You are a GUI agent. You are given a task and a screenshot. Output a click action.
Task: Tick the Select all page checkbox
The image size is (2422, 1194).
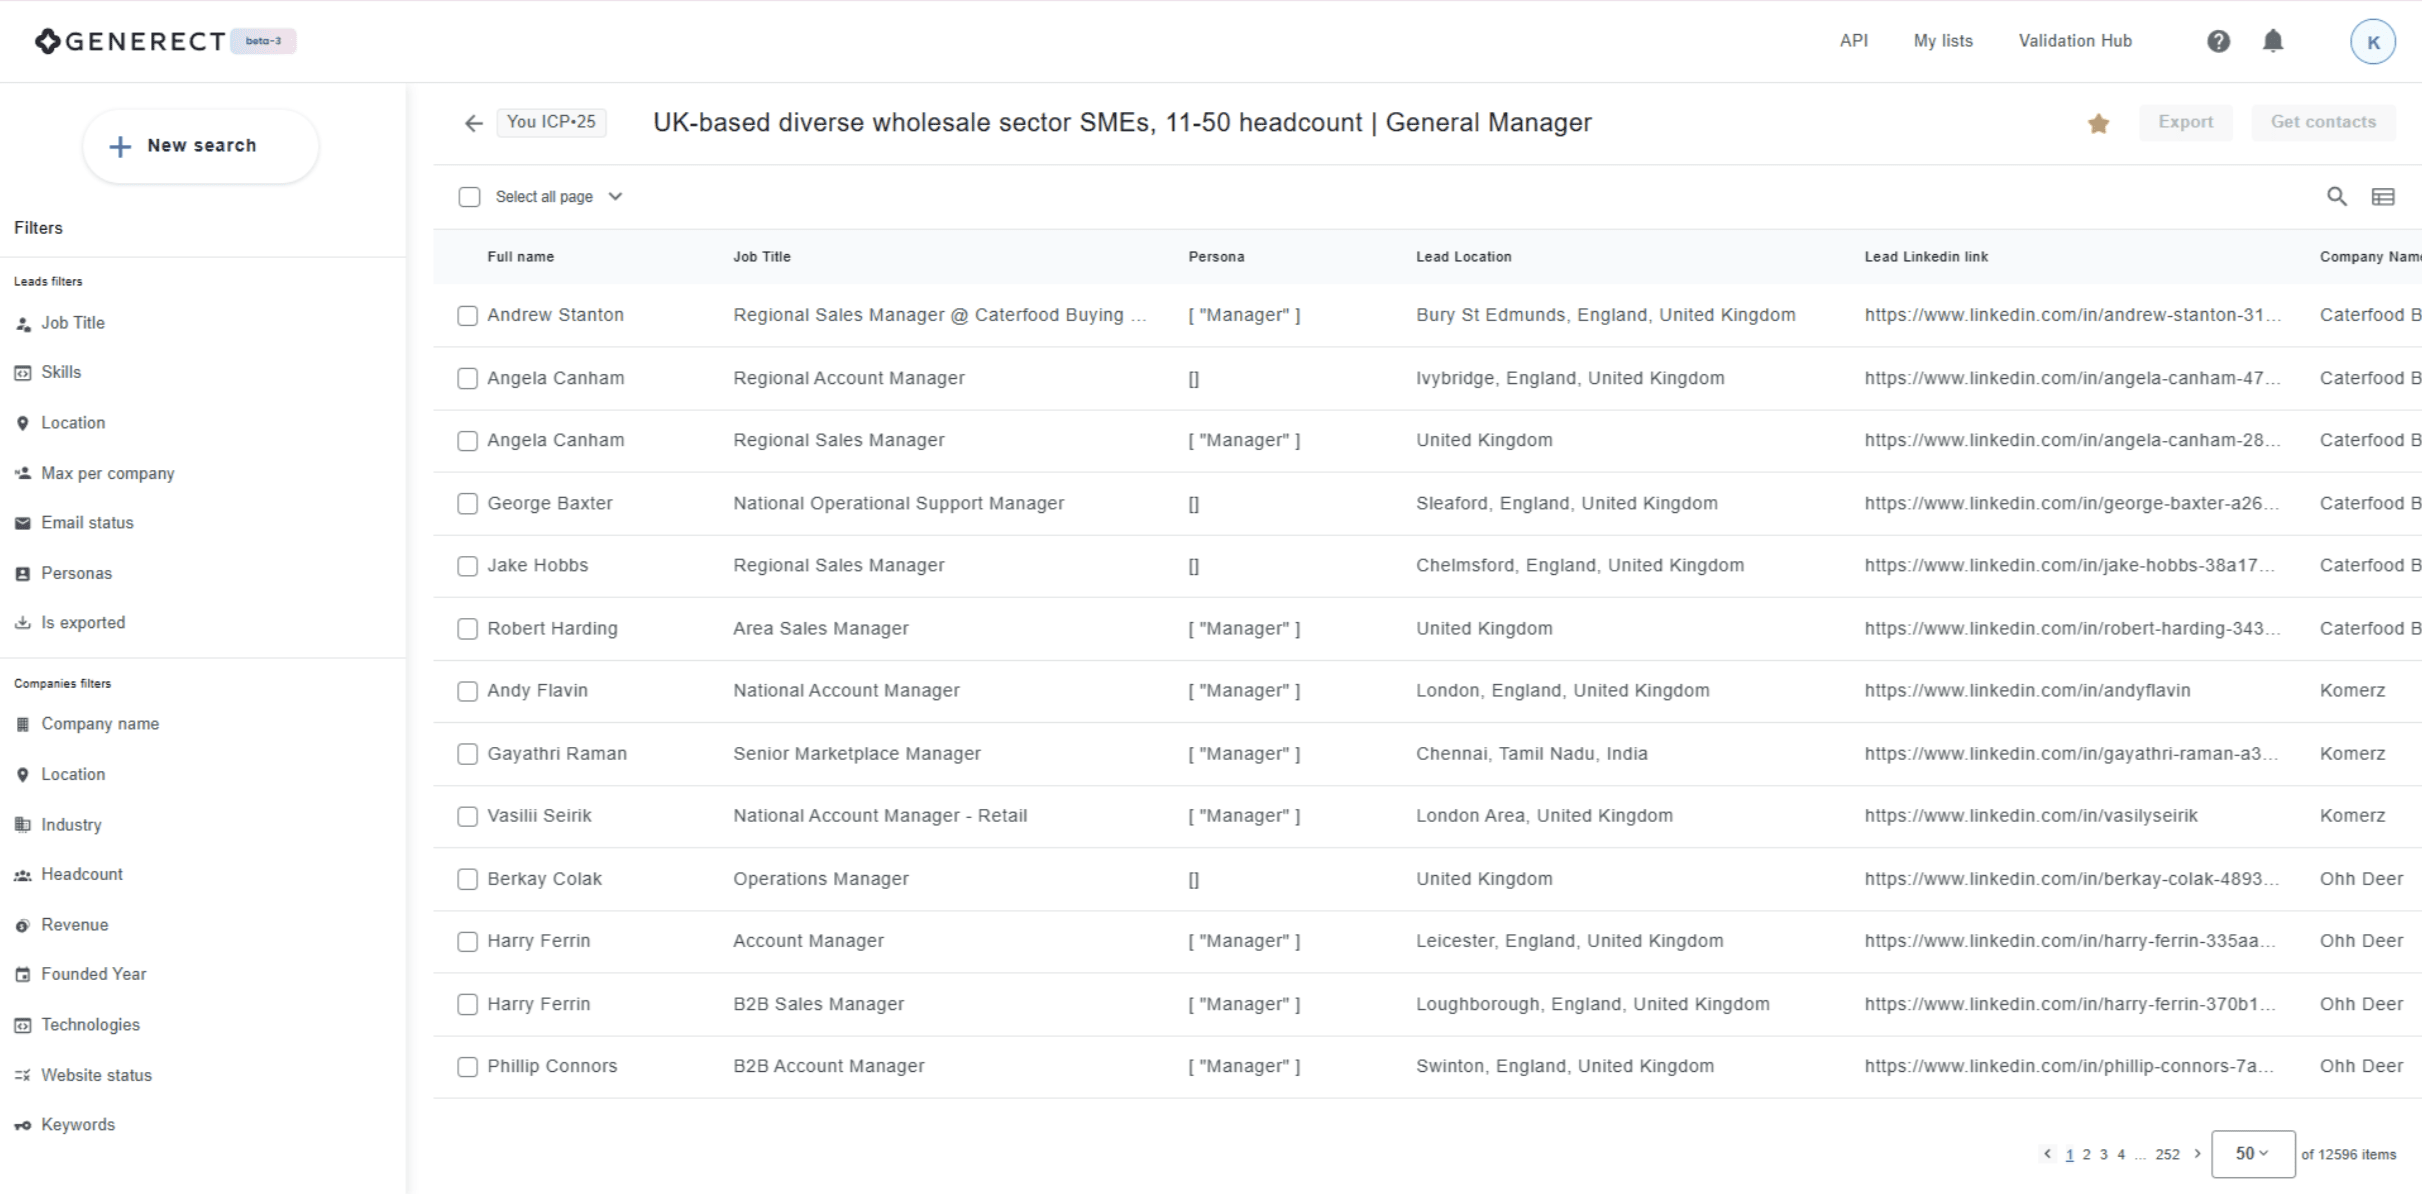tap(469, 197)
